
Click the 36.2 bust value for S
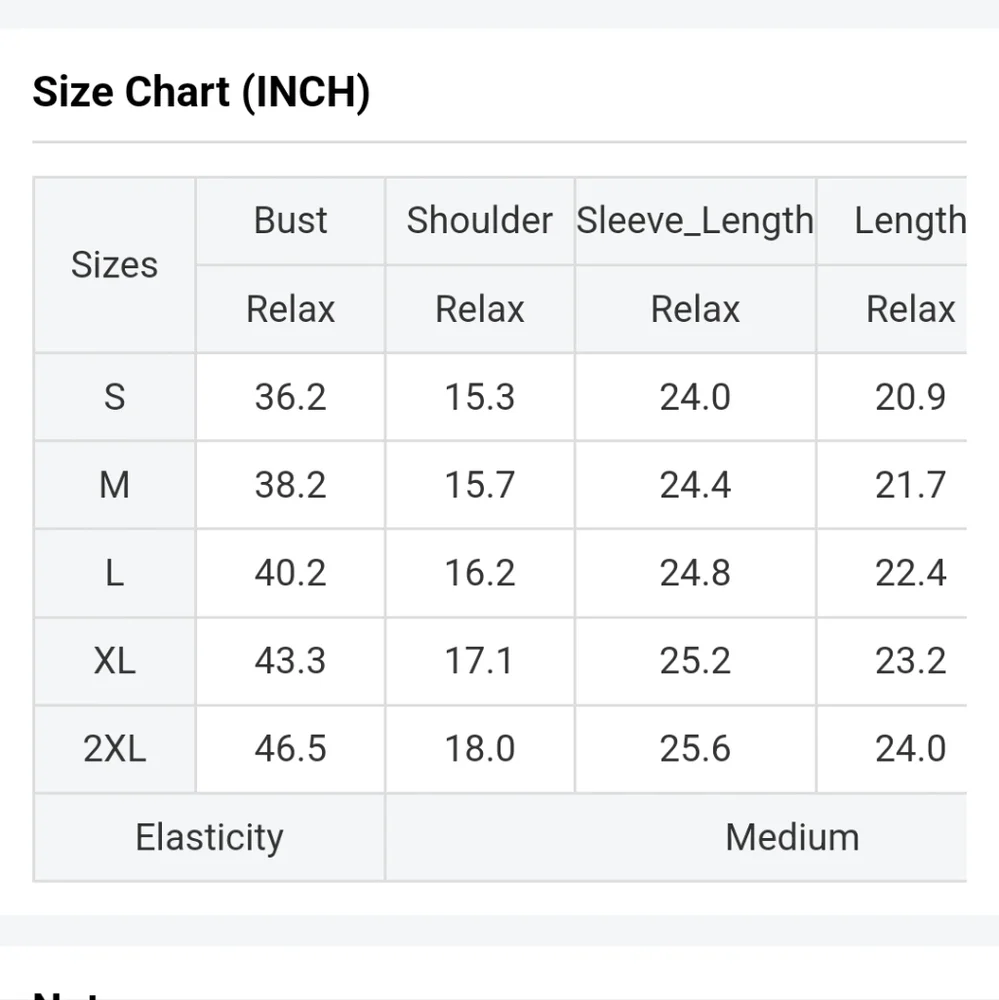coord(290,397)
